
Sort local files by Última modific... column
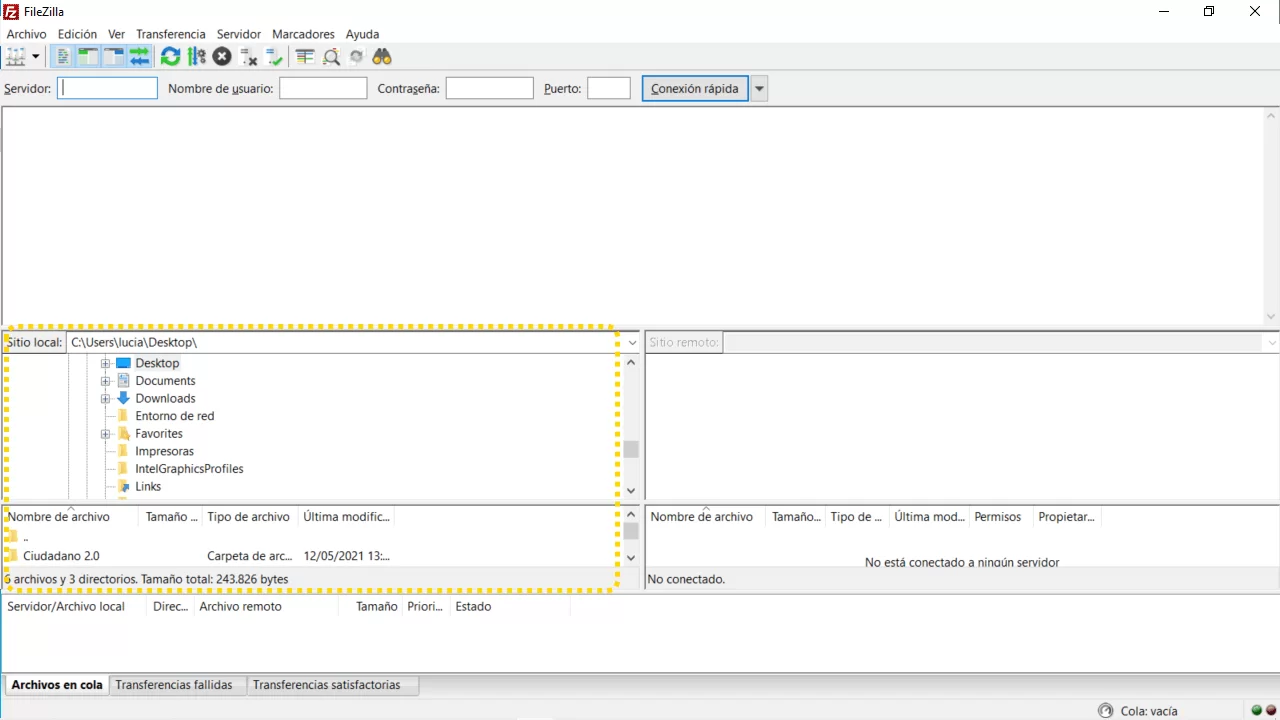point(347,517)
